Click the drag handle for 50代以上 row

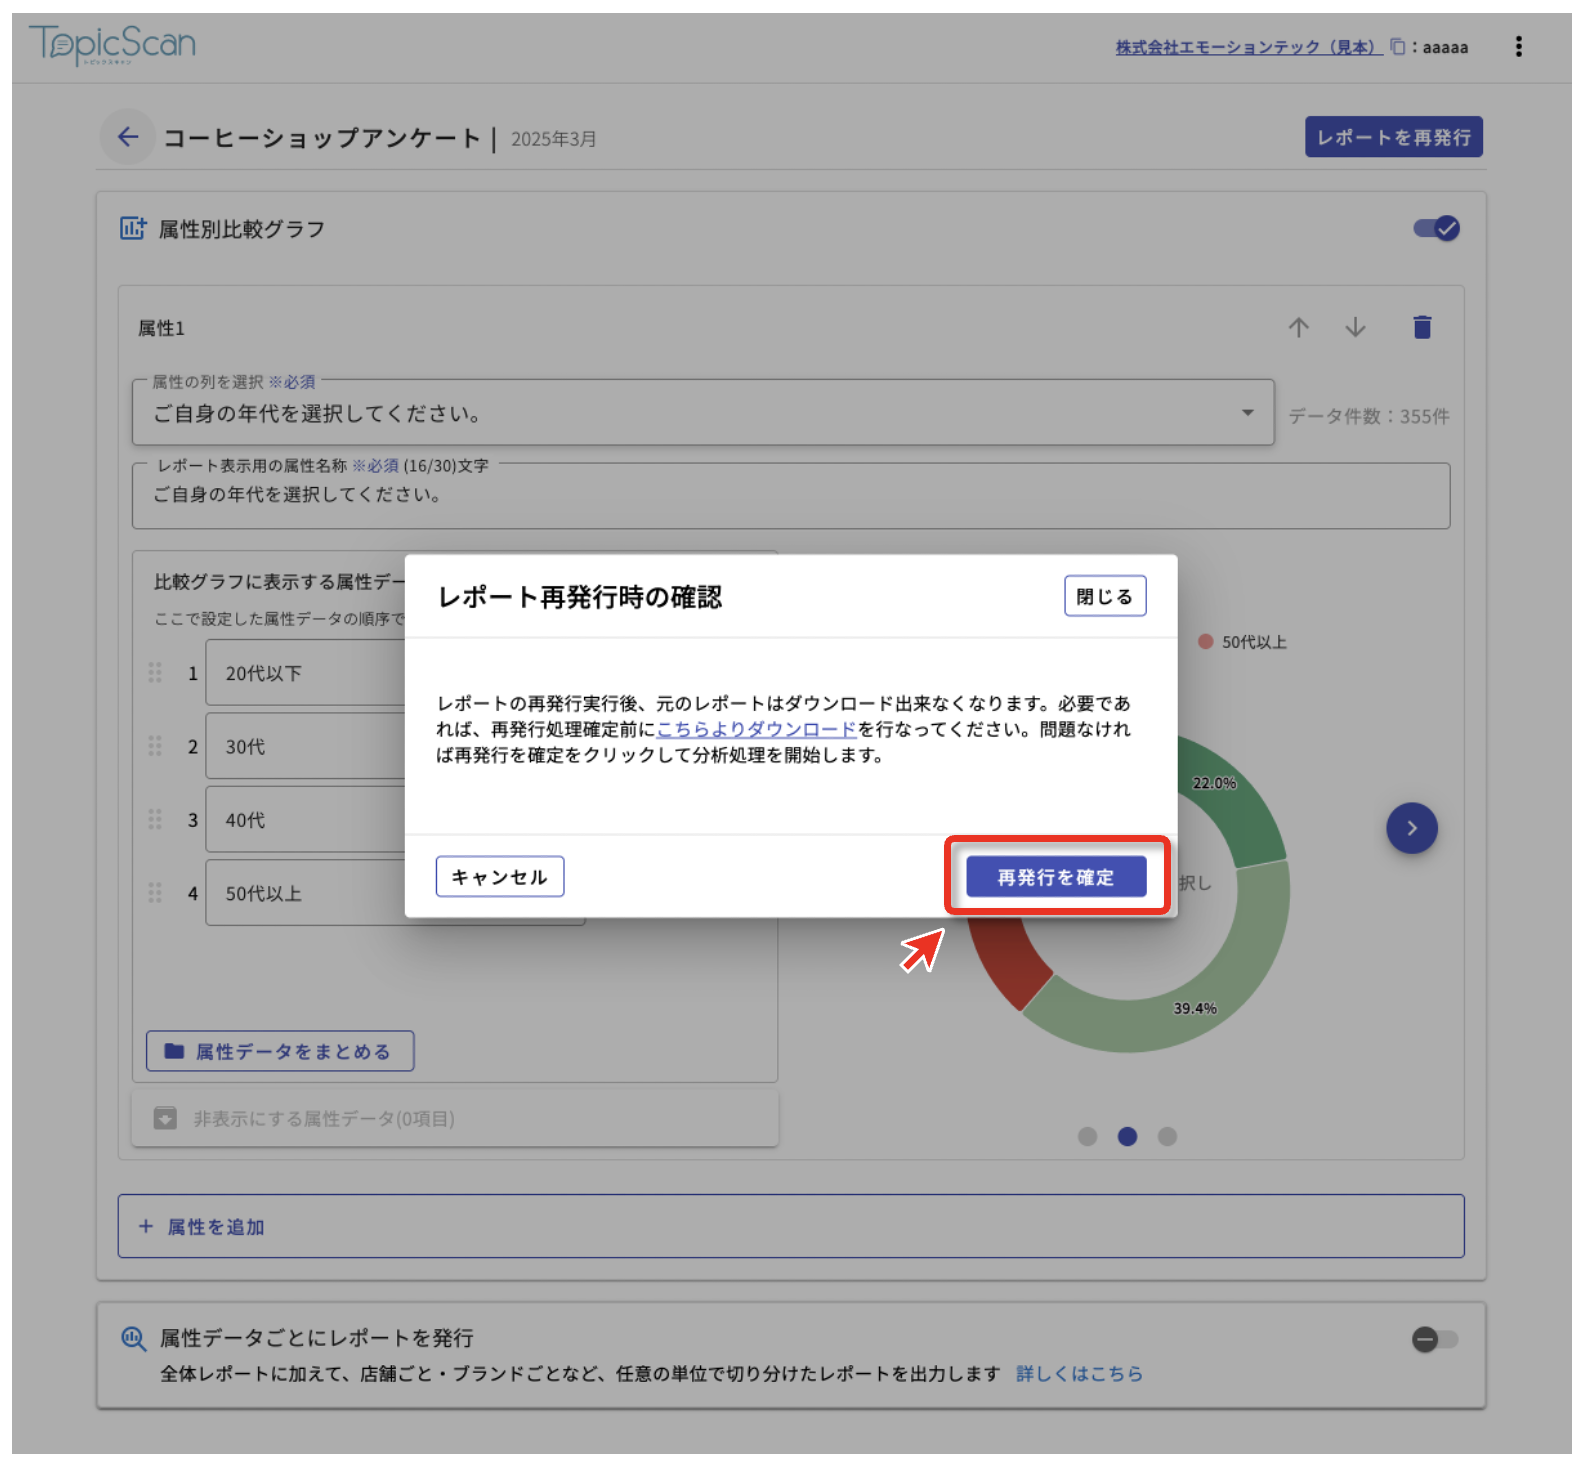(x=155, y=893)
